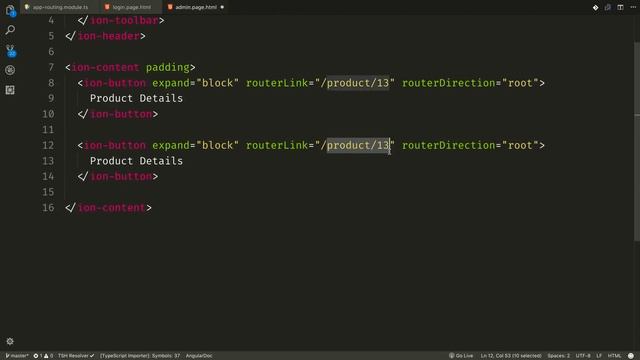Open the More Actions ellipsis menu
The width and height of the screenshot is (640, 360).
click(x=633, y=7)
